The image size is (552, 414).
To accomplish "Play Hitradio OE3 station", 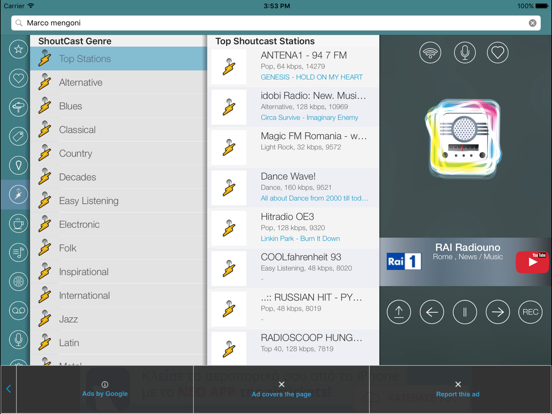I will 294,228.
